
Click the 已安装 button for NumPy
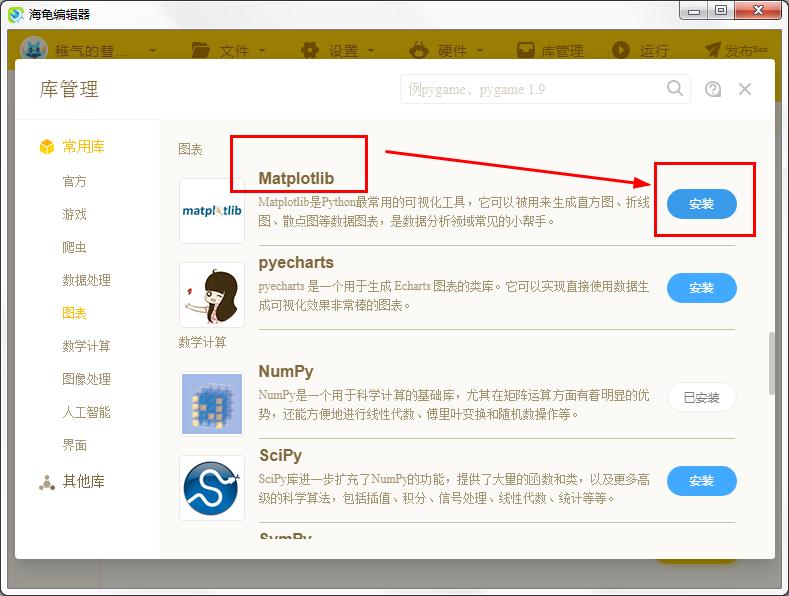pyautogui.click(x=701, y=398)
